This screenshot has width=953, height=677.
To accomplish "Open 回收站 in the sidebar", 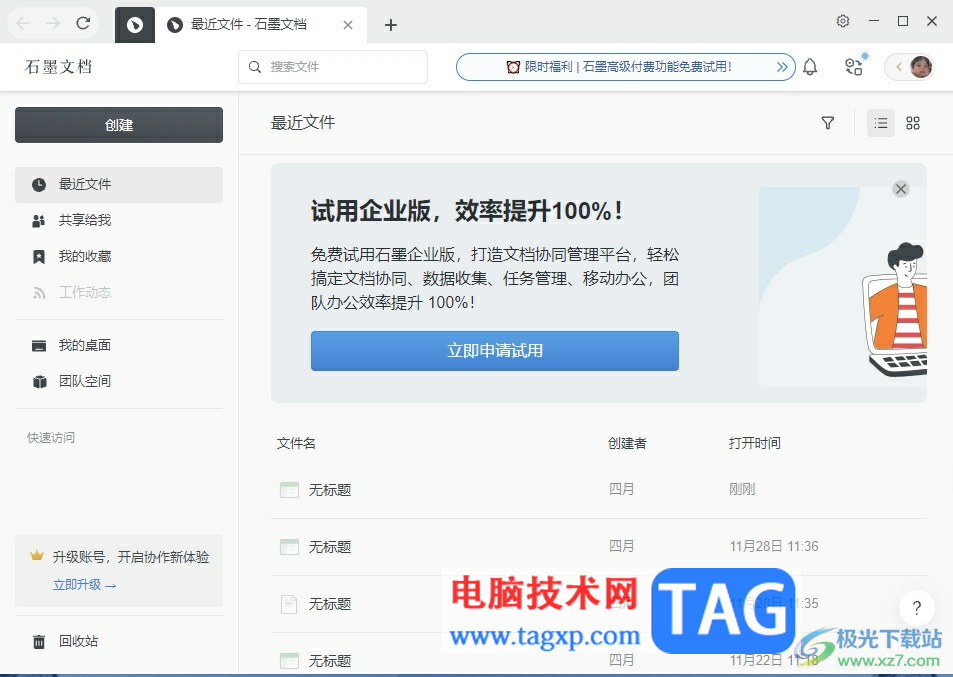I will pyautogui.click(x=119, y=641).
